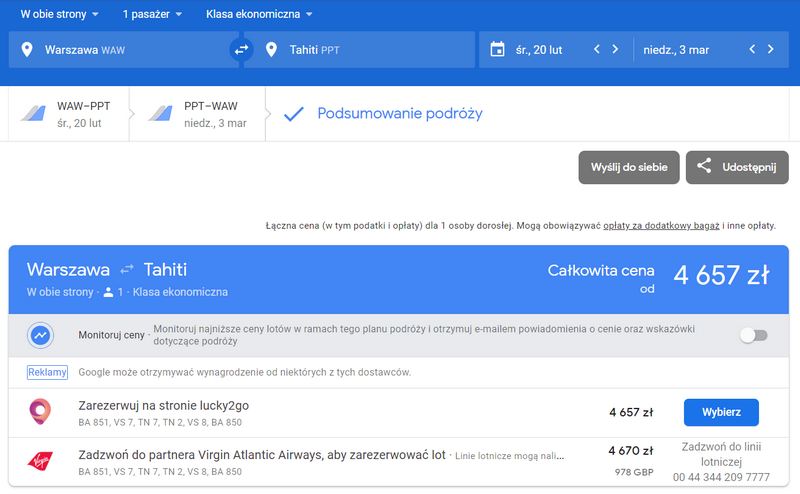Go to previous day for niedz., 3 mar

coord(752,50)
